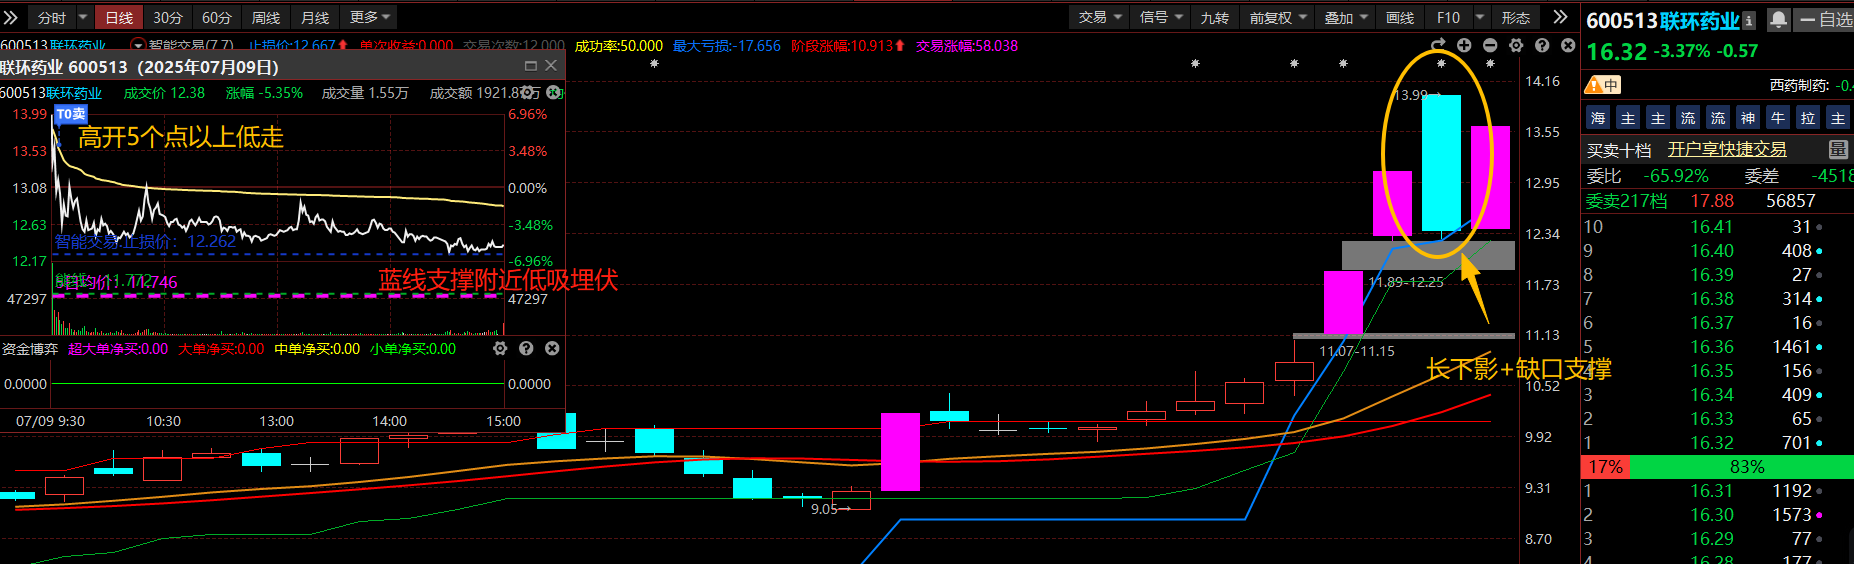This screenshot has width=1854, height=564.
Task: Click the 牛 tag icon
Action: [1778, 118]
